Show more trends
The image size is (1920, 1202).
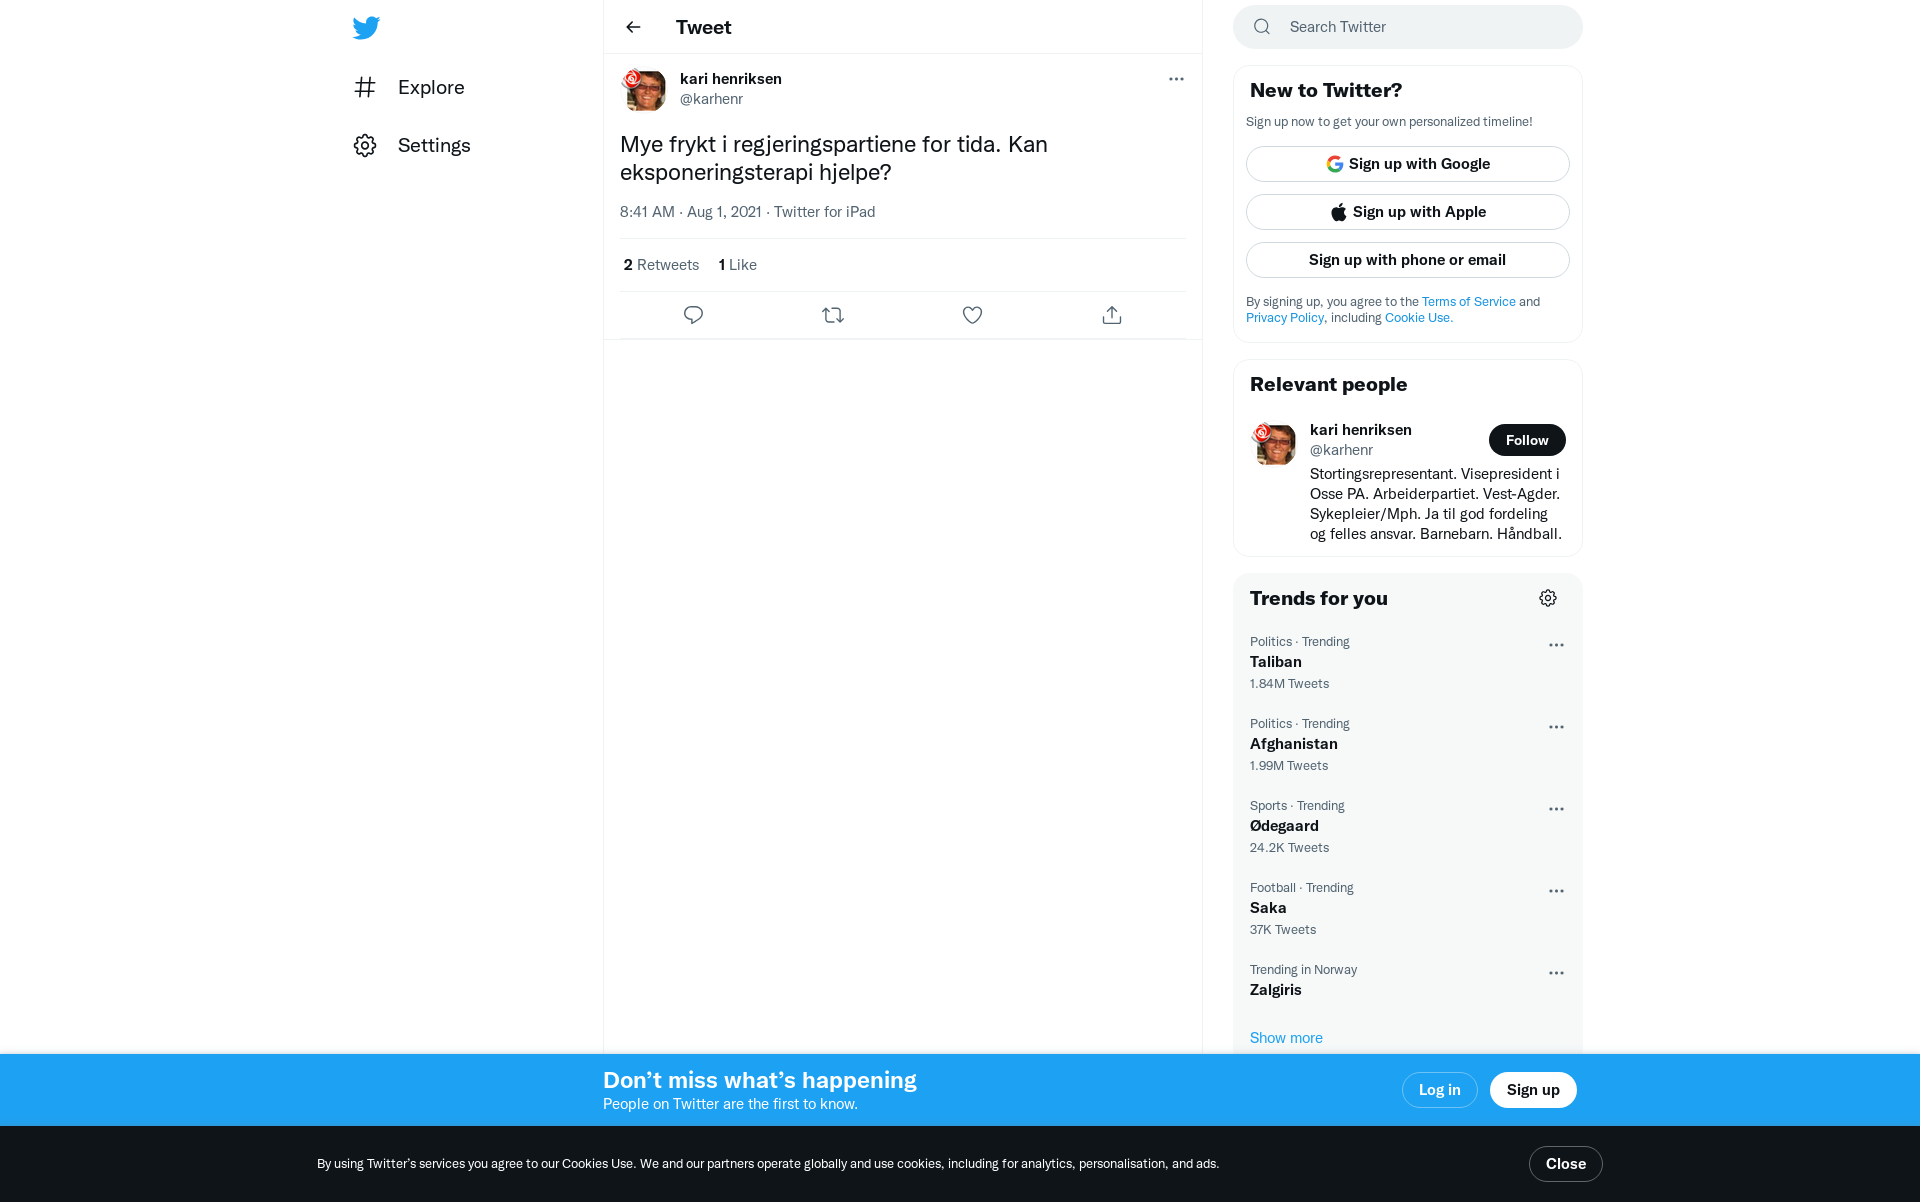point(1286,1038)
